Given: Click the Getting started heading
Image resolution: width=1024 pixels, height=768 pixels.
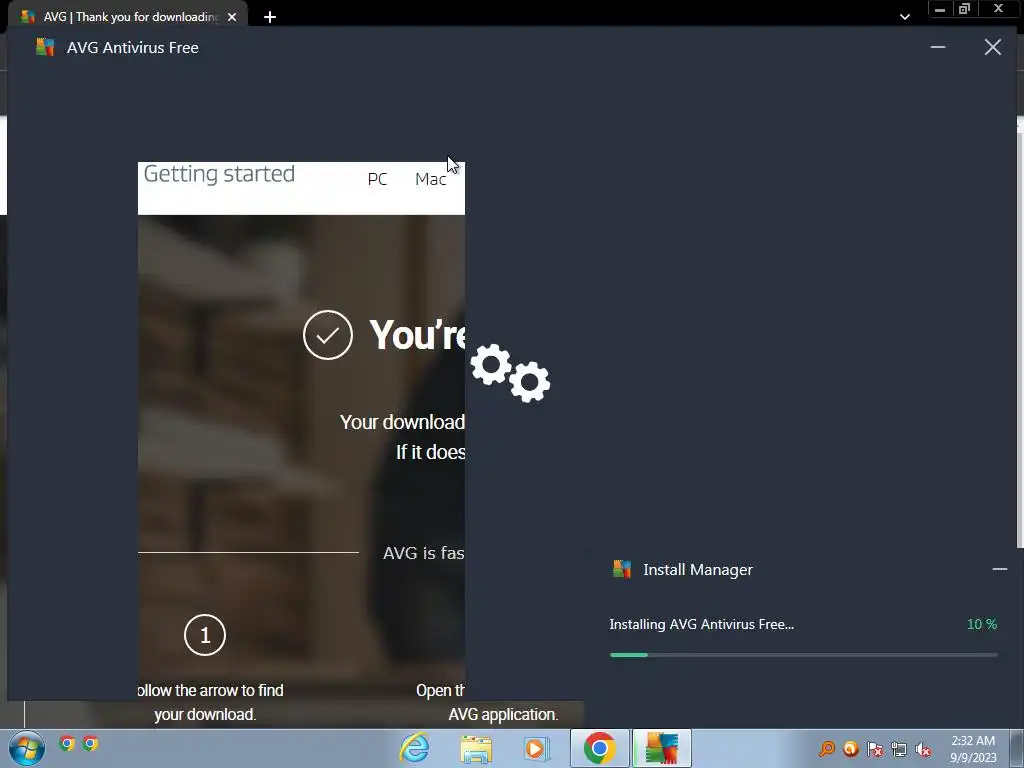Looking at the screenshot, I should (219, 174).
